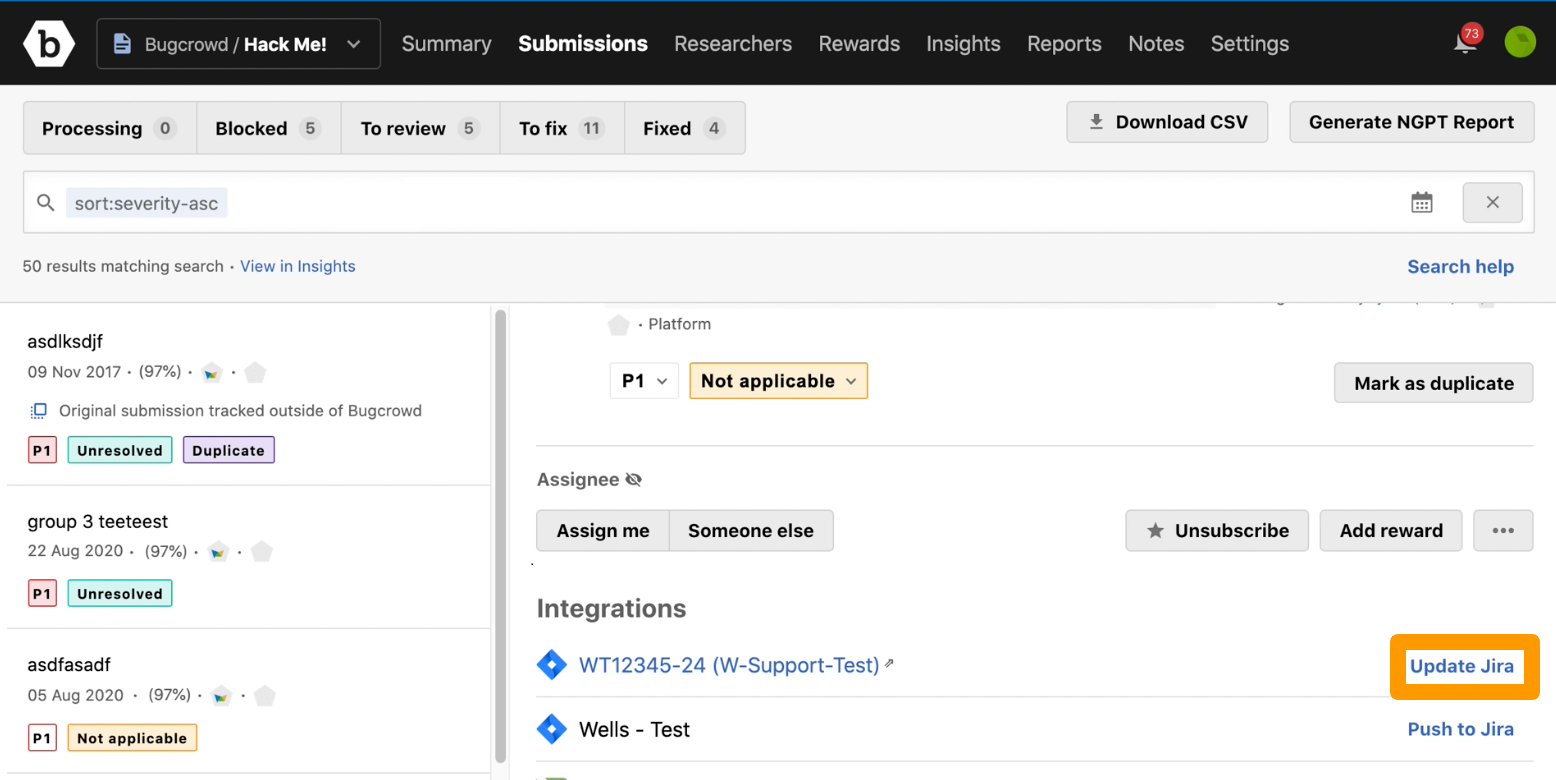Image resolution: width=1556 pixels, height=780 pixels.
Task: Click the Assign me button
Action: [603, 531]
